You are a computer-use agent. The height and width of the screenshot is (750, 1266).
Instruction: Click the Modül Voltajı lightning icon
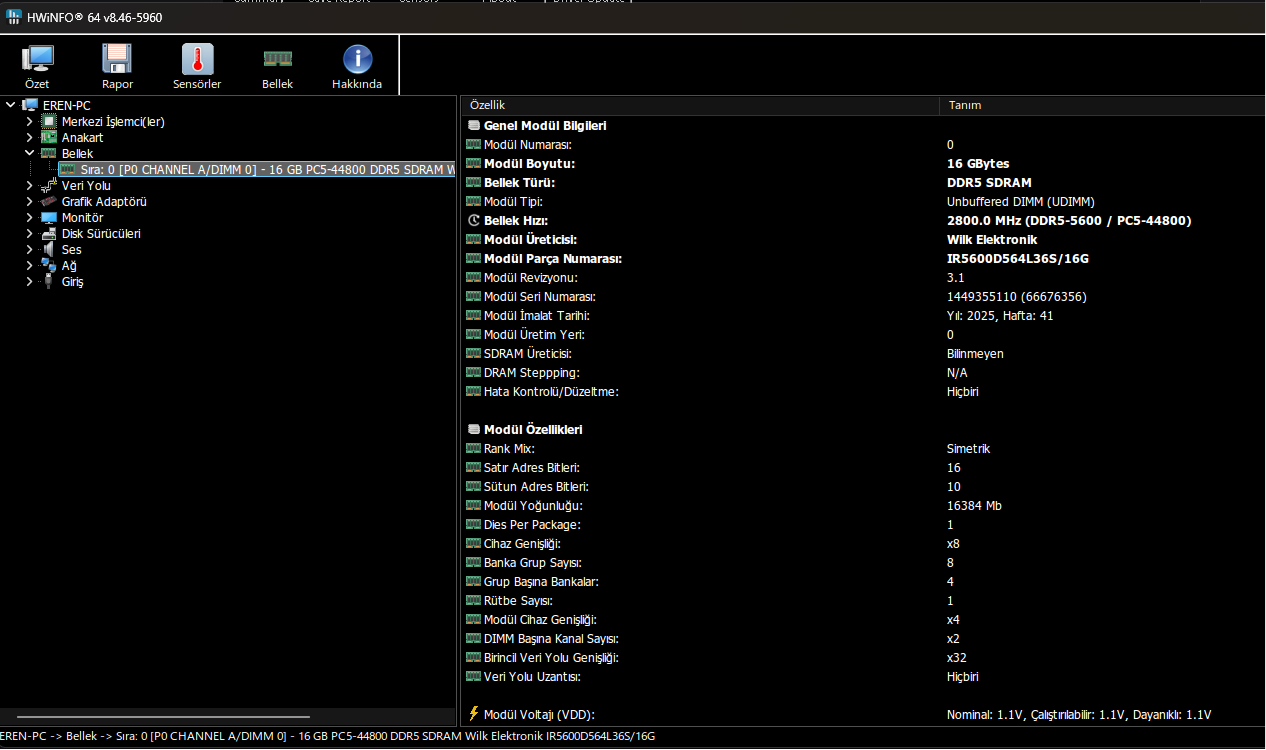tap(474, 714)
